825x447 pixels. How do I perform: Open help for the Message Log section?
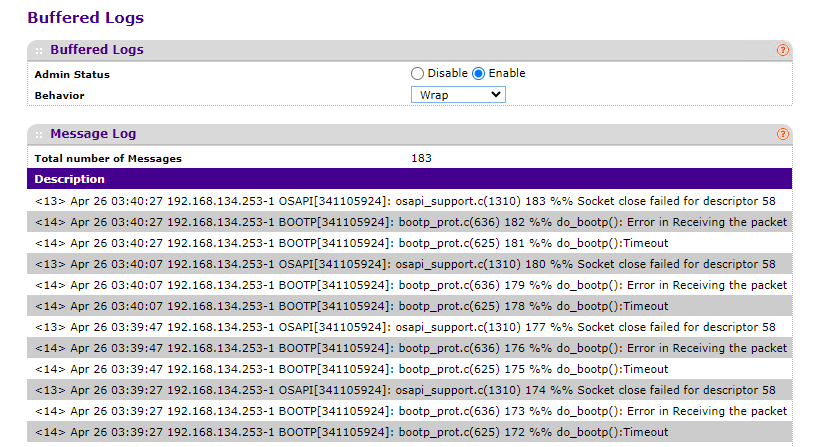[x=782, y=134]
